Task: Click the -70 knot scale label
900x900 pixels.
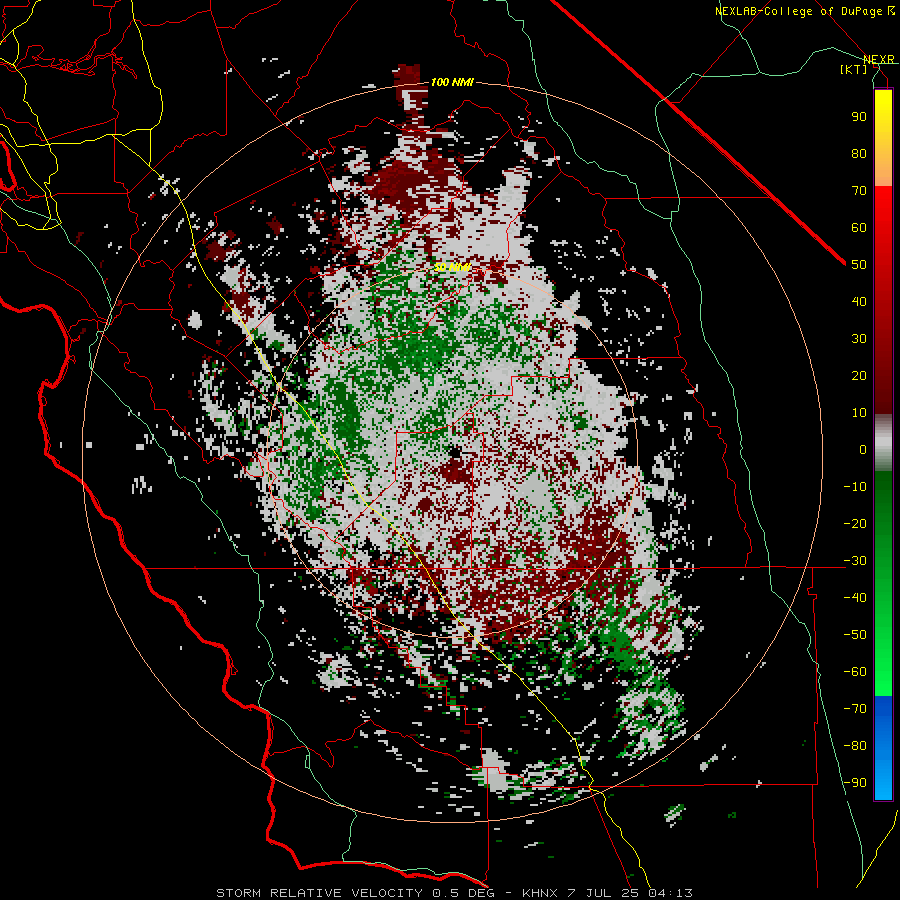Action: 855,708
